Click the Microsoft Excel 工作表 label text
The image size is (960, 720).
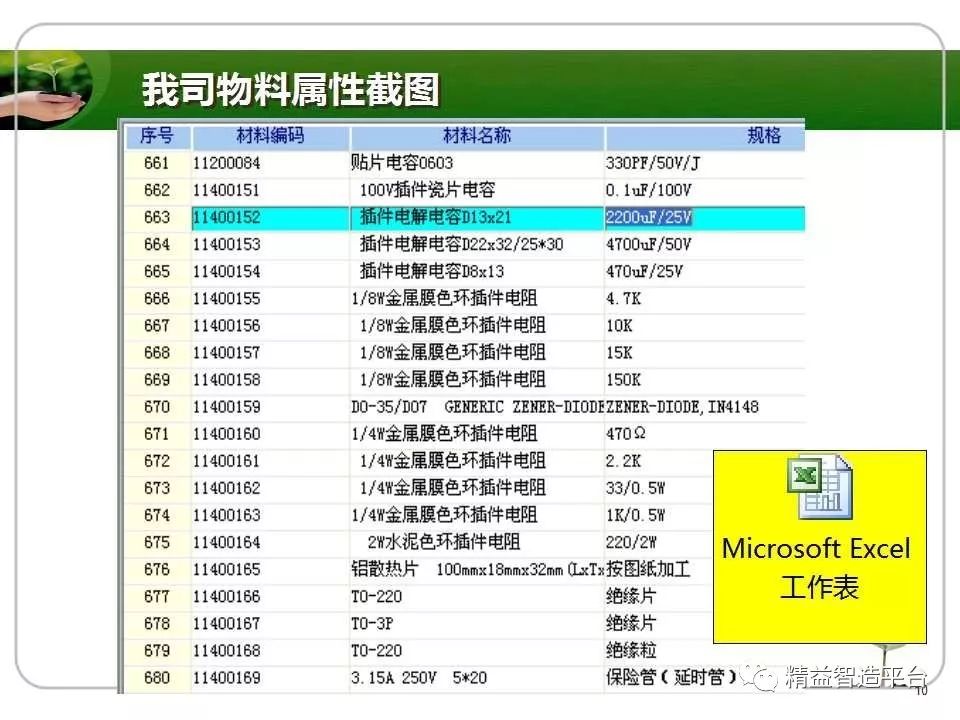[817, 567]
